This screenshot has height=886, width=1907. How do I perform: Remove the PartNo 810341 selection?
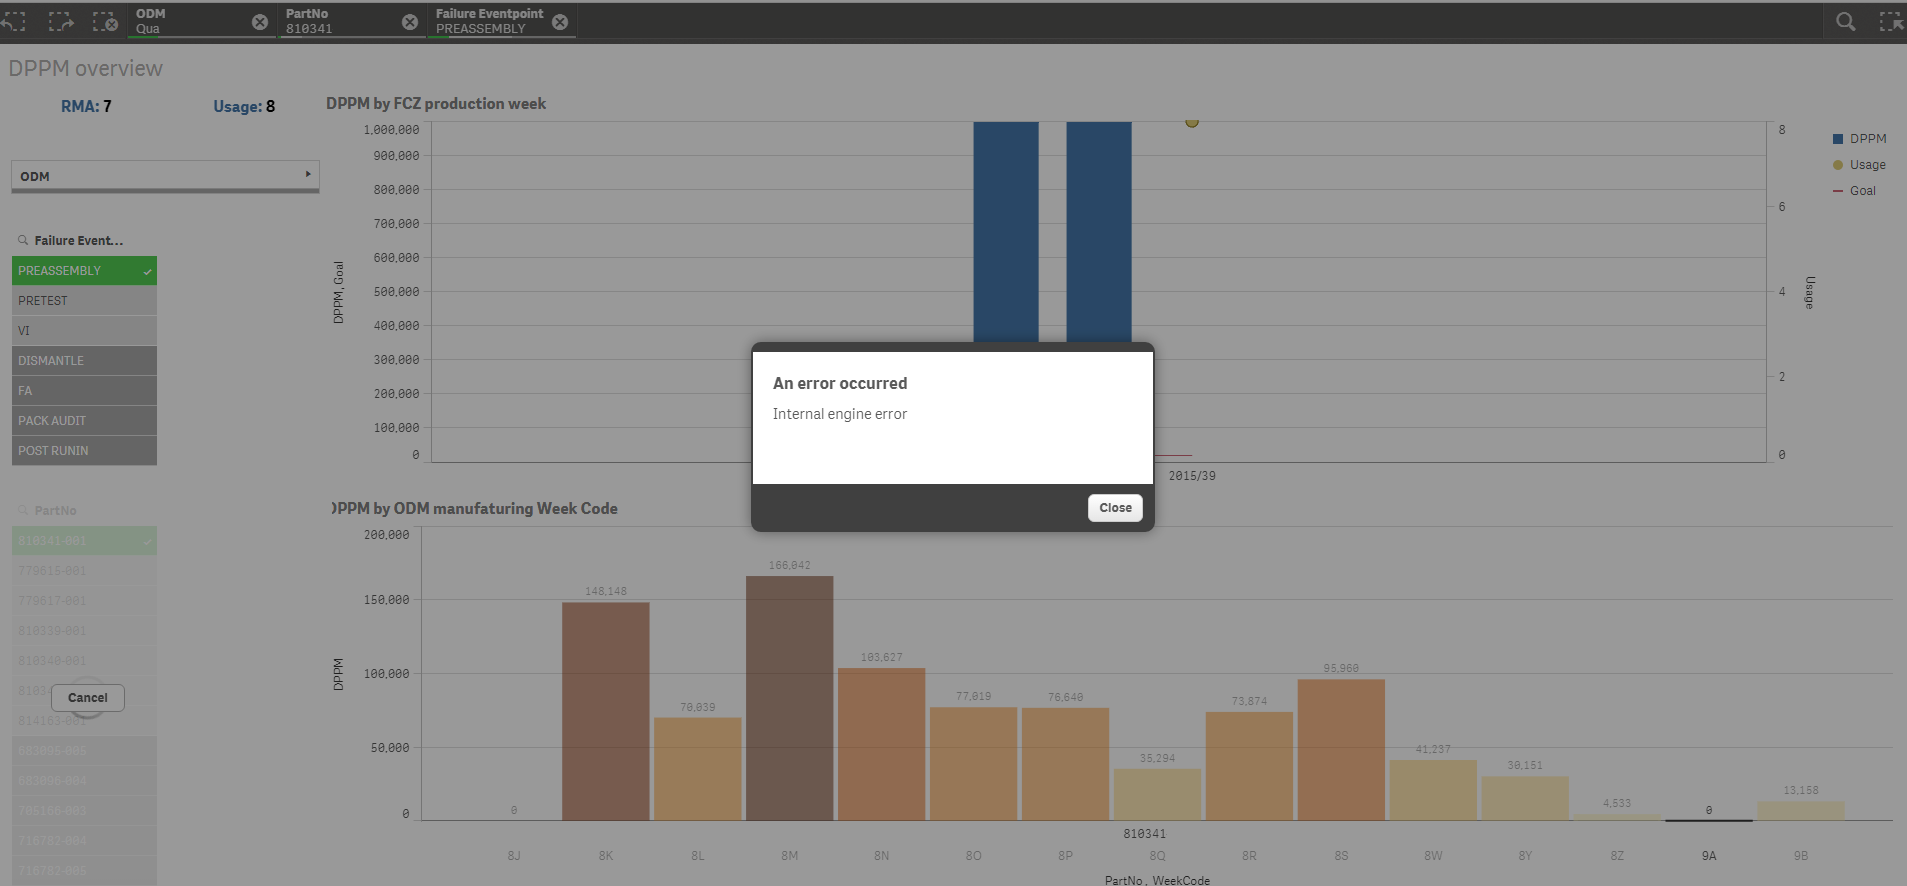[x=410, y=22]
